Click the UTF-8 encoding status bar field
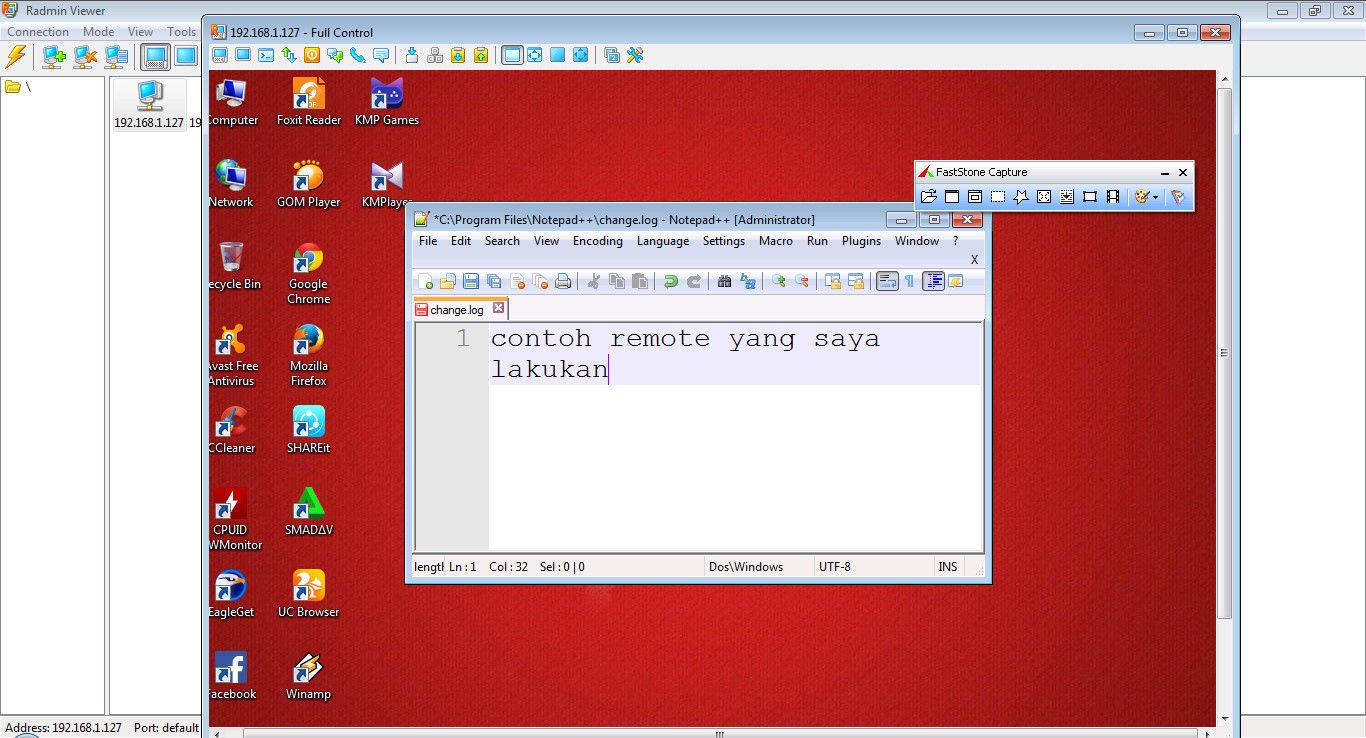 click(x=872, y=567)
